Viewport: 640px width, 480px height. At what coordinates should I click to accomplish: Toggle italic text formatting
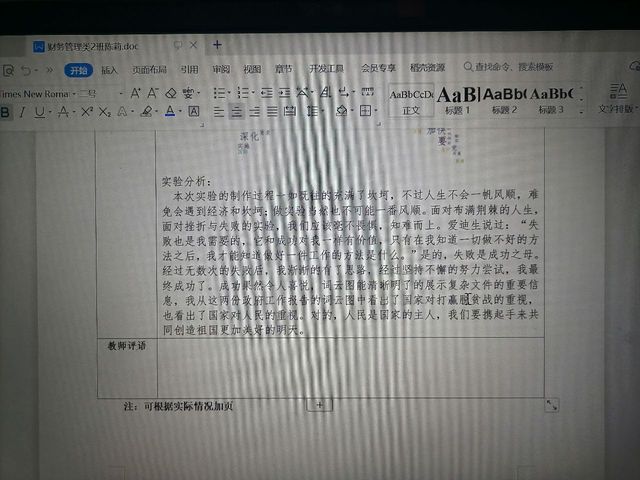coord(21,112)
